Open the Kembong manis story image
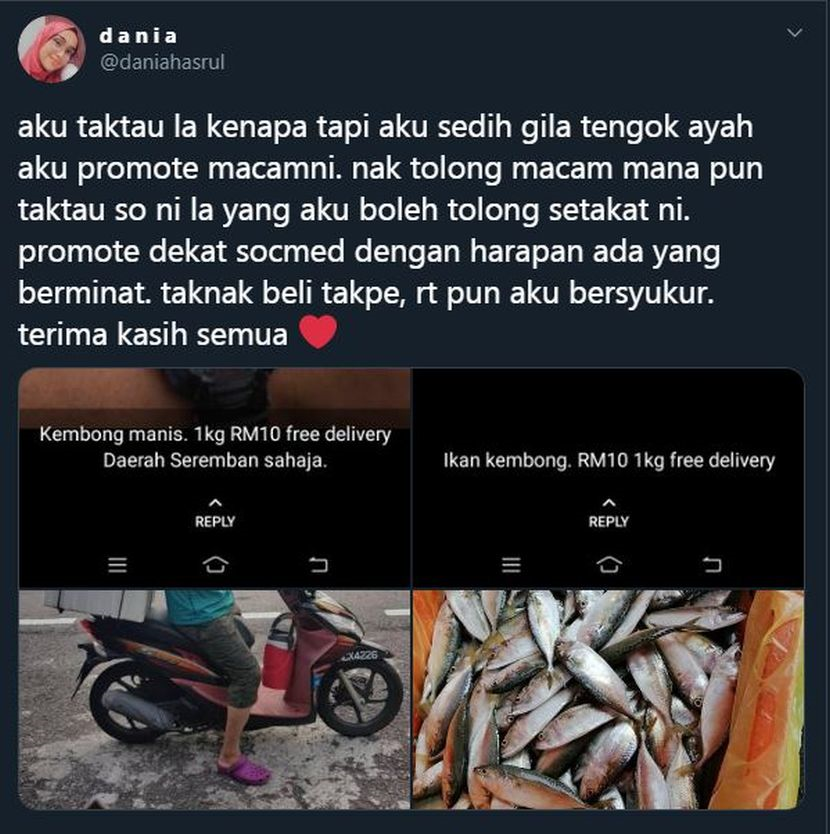The image size is (830, 834). [x=214, y=478]
